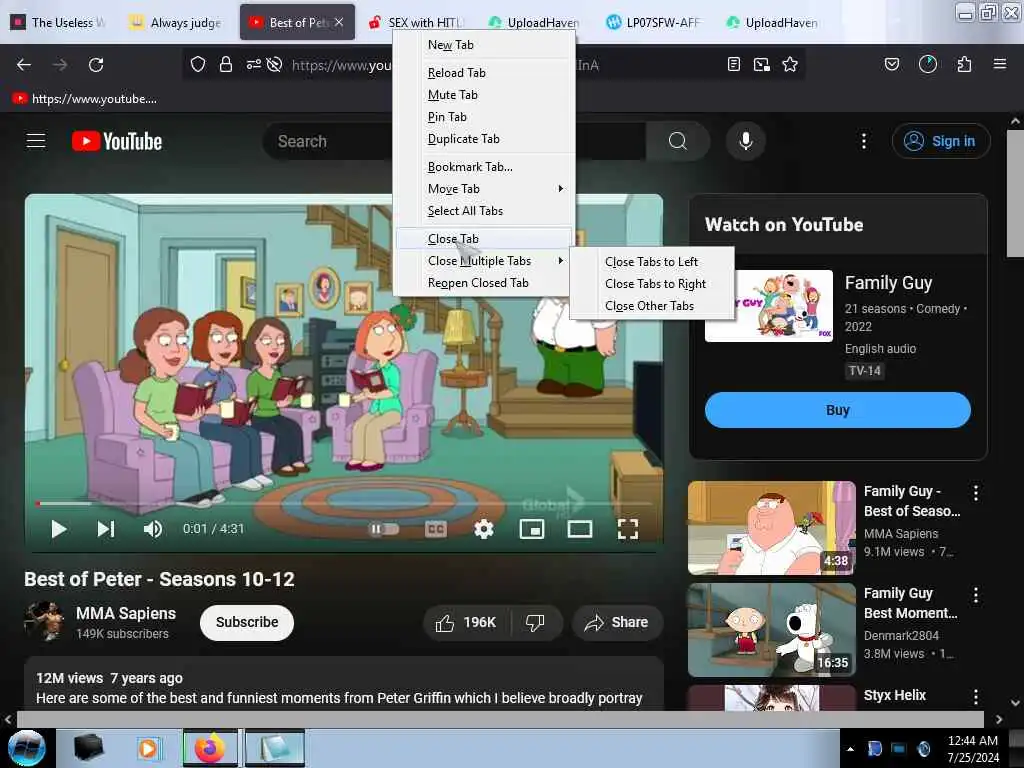Switch to The Useless W tab
Image resolution: width=1024 pixels, height=768 pixels.
click(59, 22)
